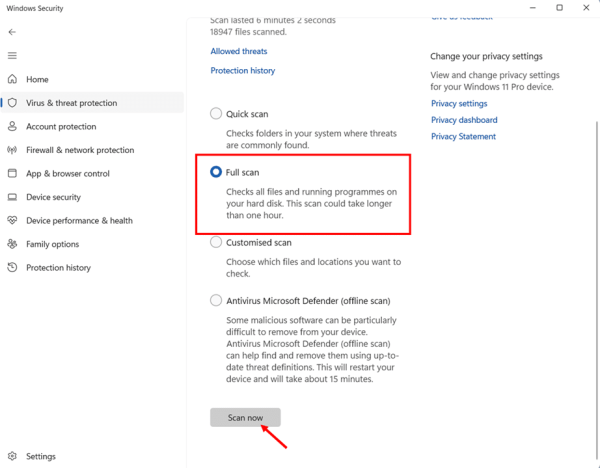Image resolution: width=600 pixels, height=468 pixels.
Task: Open Account protection section
Action: (x=92, y=126)
